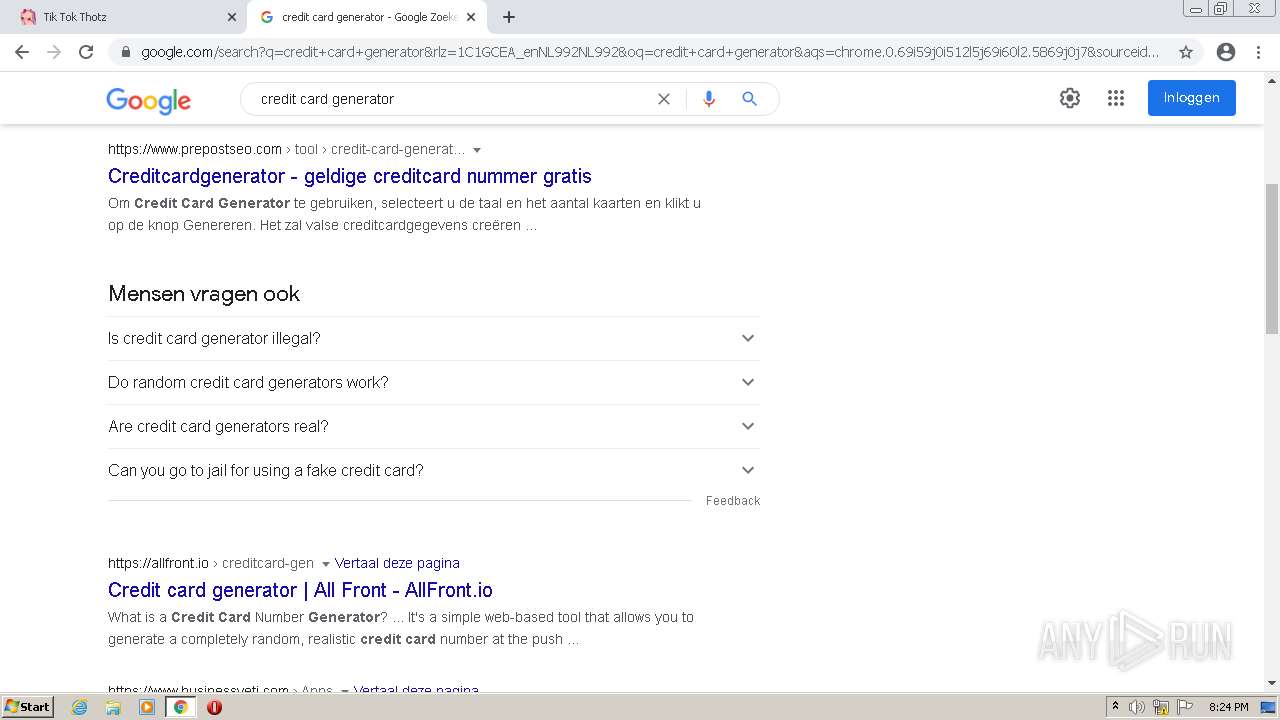Open a new tab with plus icon
Screen dimensions: 1280x720
[x=509, y=17]
